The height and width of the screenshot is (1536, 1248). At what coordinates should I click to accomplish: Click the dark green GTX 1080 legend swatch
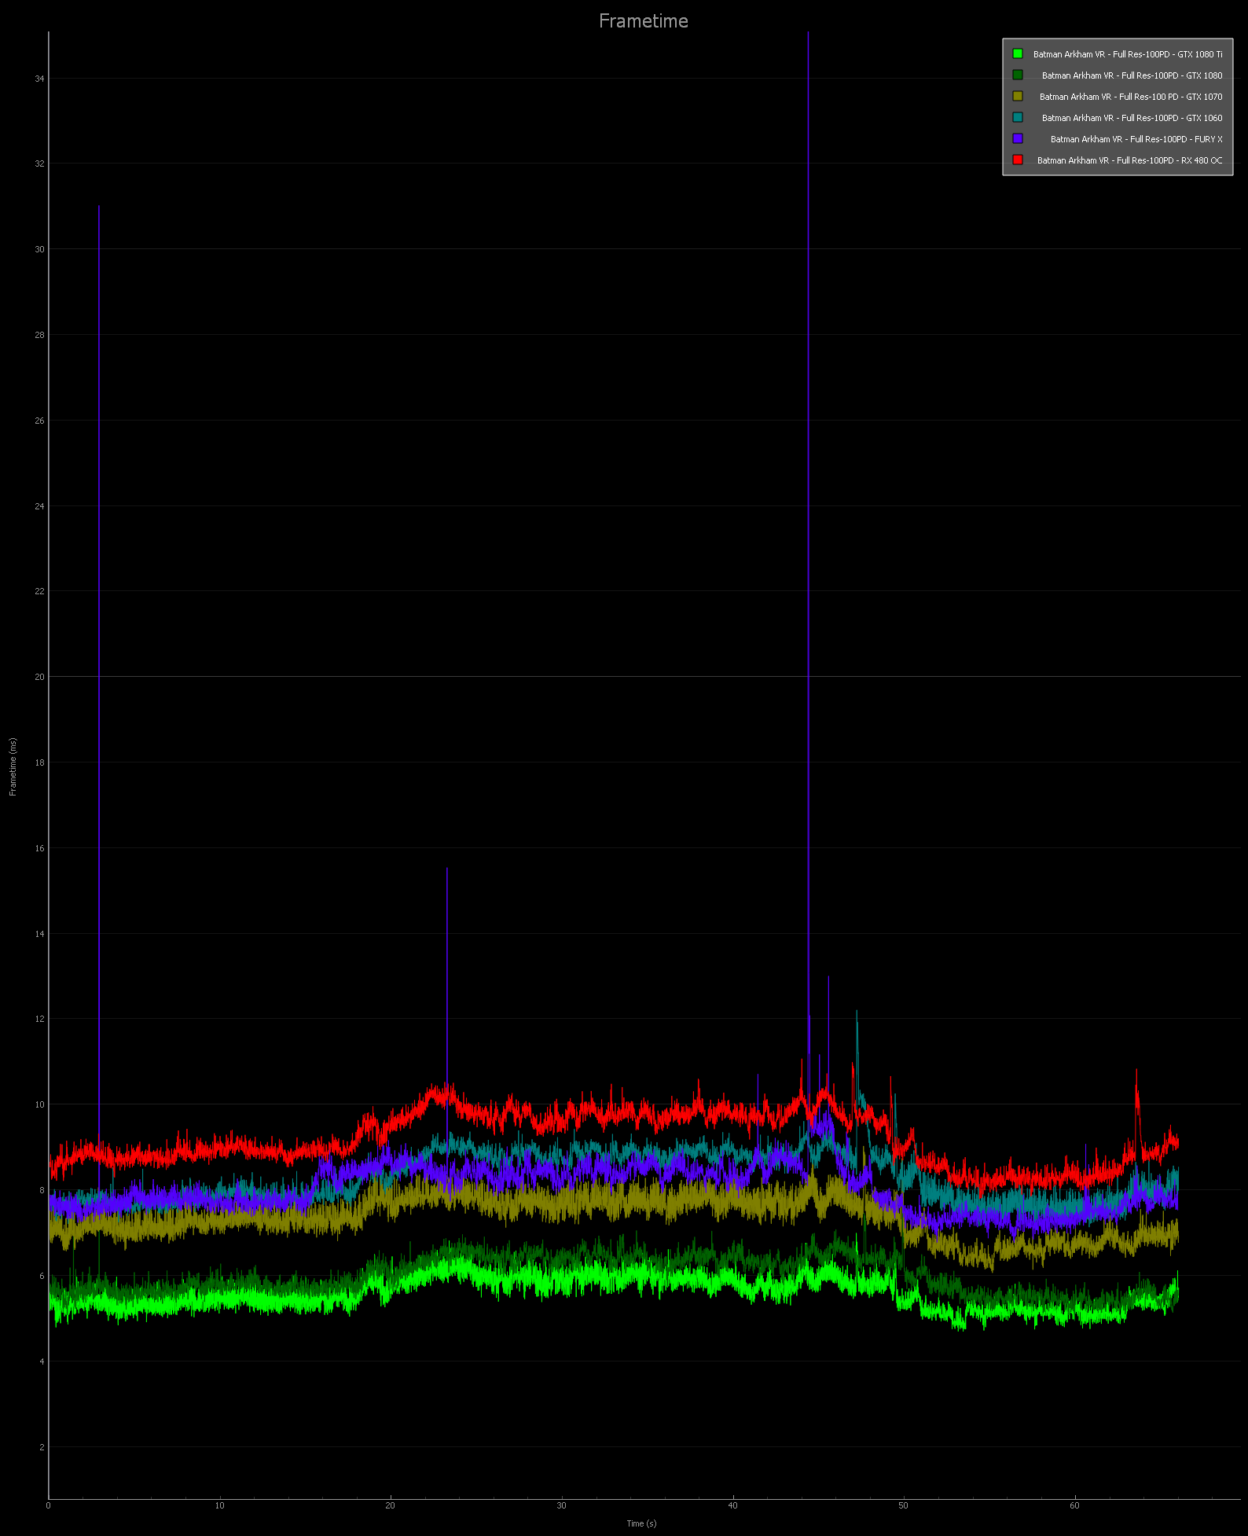(1017, 75)
